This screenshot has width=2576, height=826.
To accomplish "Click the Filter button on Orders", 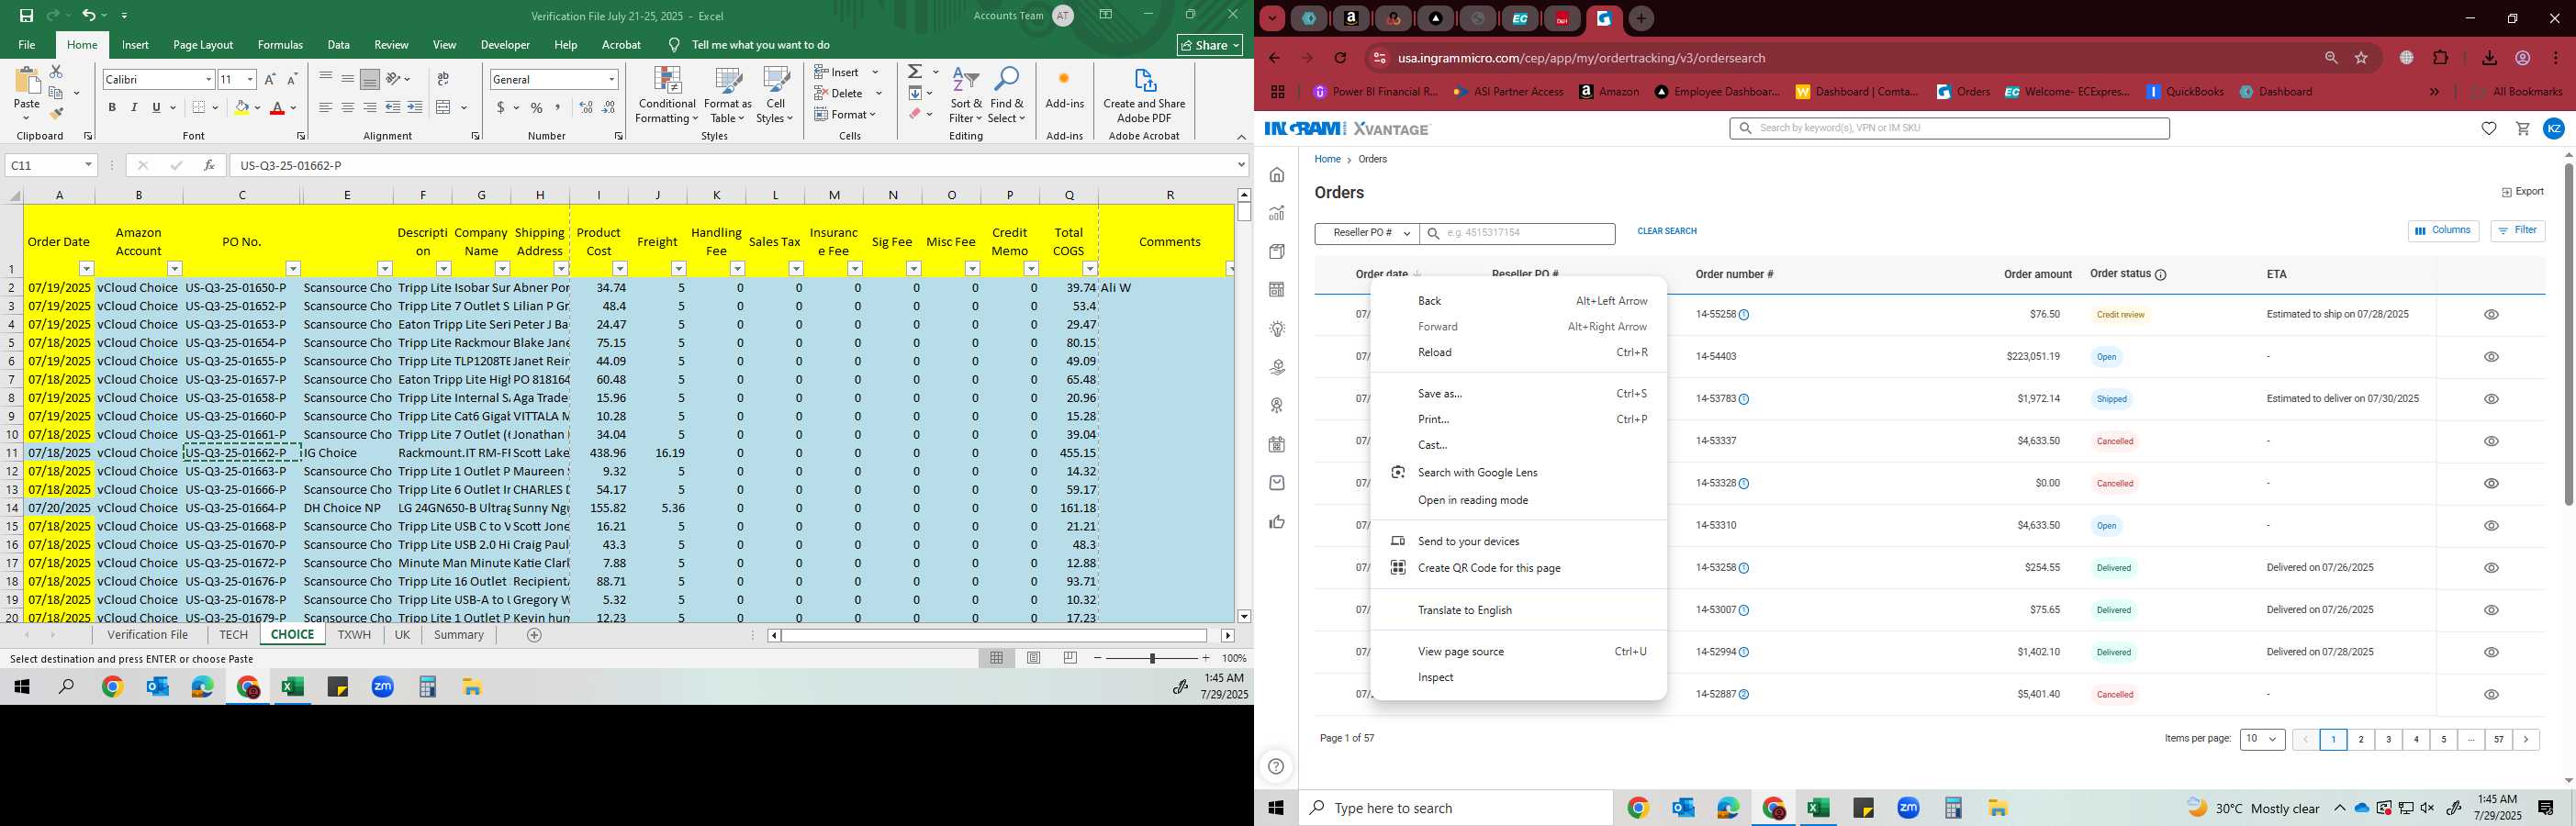I will click(x=2517, y=231).
